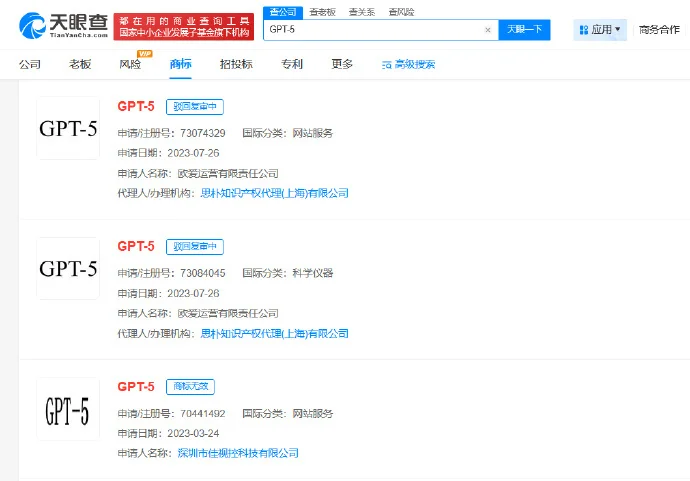Click the 应用 grid icon
Viewport: 690px width, 481px height.
pos(583,30)
